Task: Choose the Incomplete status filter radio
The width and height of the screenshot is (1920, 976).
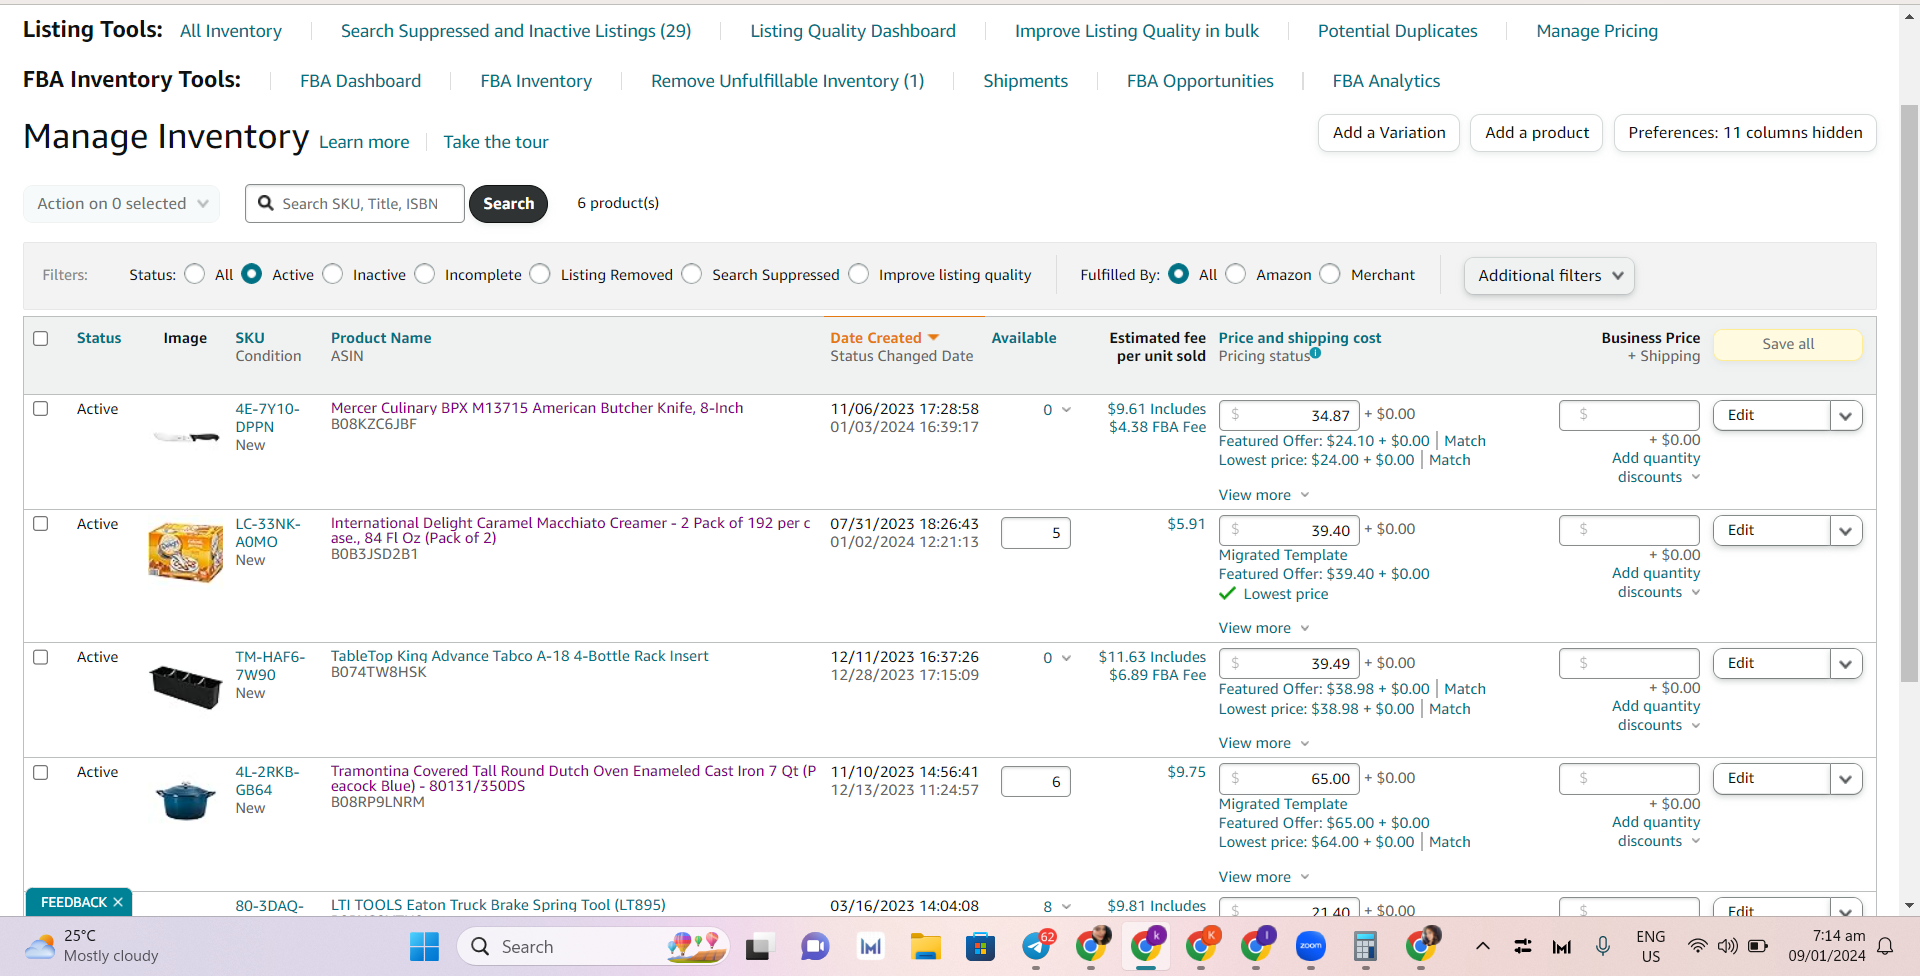Action: [x=425, y=274]
